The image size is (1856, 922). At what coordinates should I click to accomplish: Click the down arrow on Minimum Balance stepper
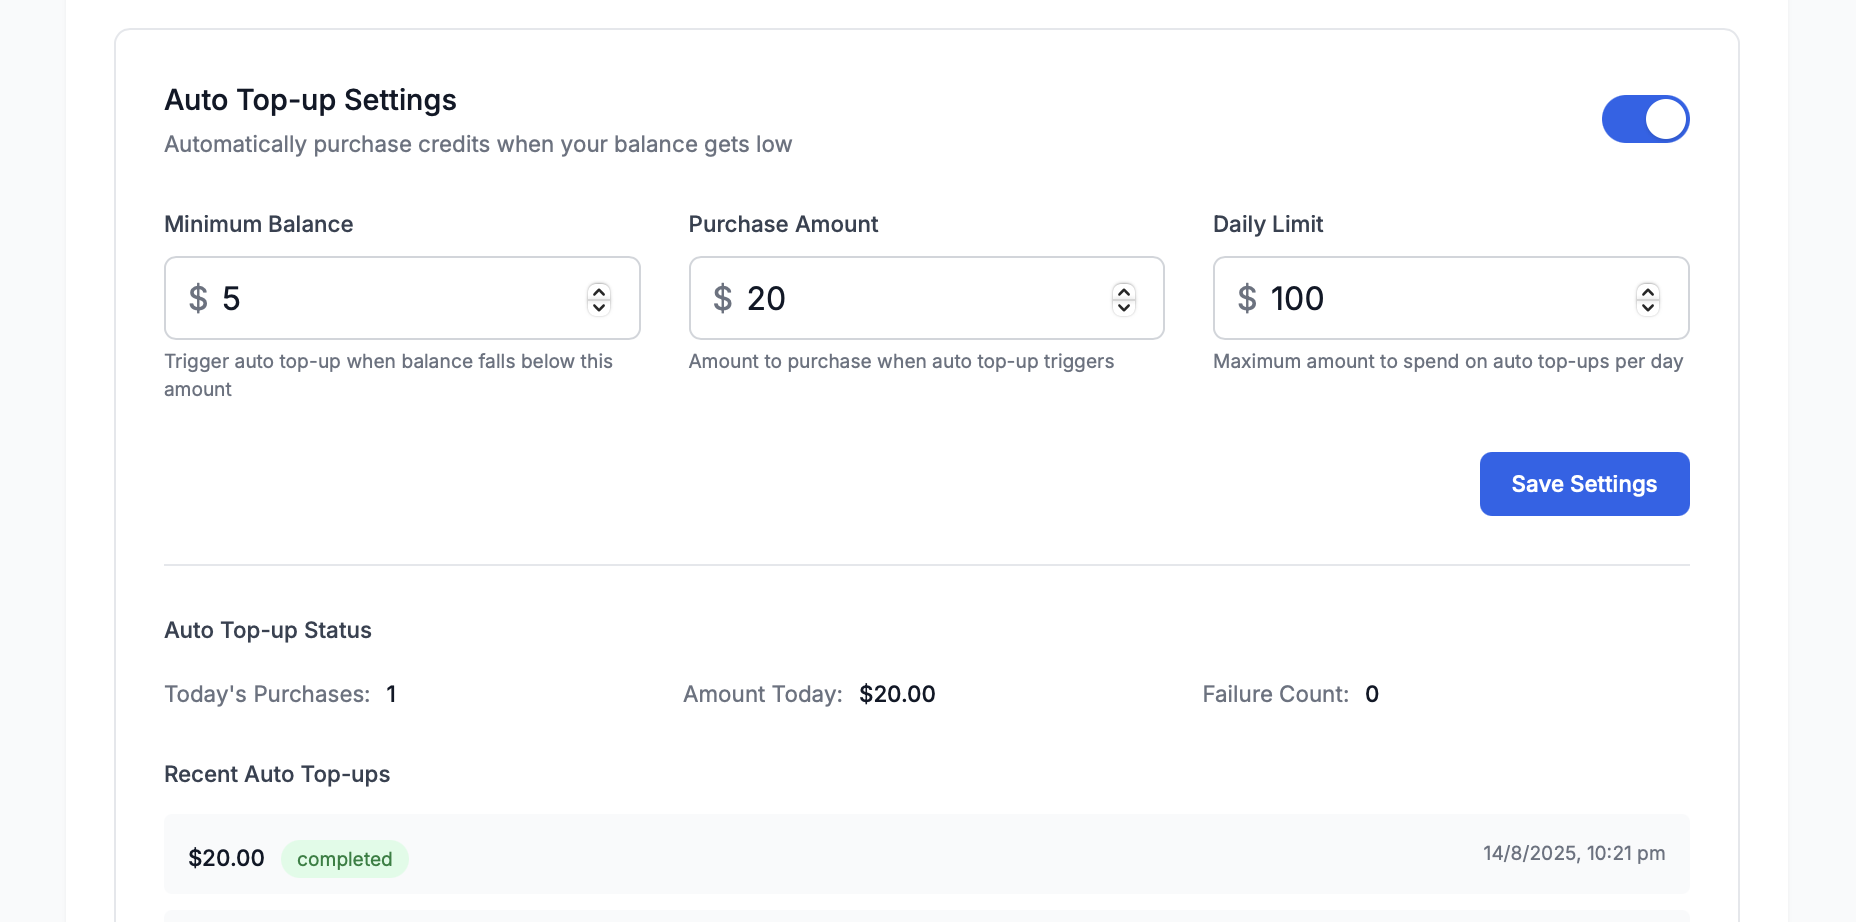599,307
